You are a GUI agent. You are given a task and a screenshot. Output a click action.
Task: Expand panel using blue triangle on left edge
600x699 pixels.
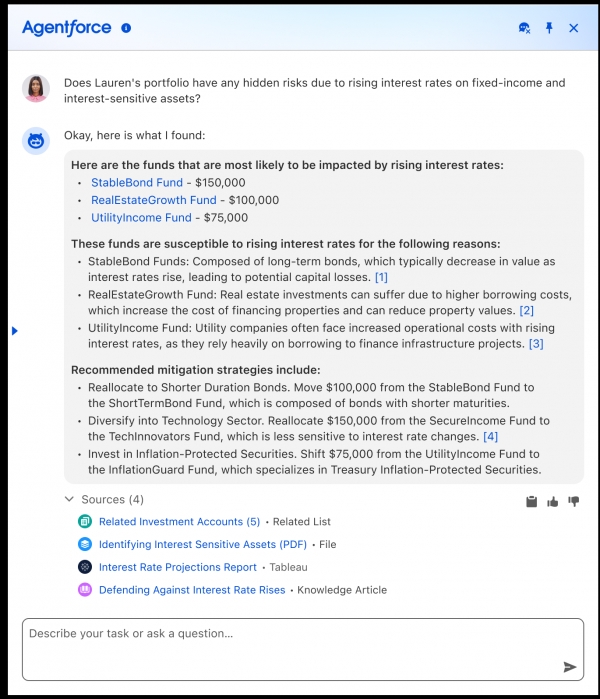coord(15,331)
